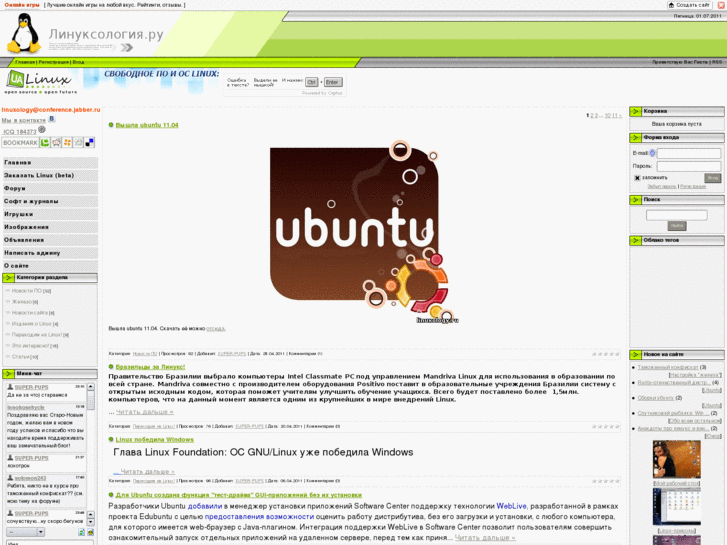The image size is (727, 545).
Task: Click the second bookmark icon after BOOKMARK
Action: tap(56, 142)
